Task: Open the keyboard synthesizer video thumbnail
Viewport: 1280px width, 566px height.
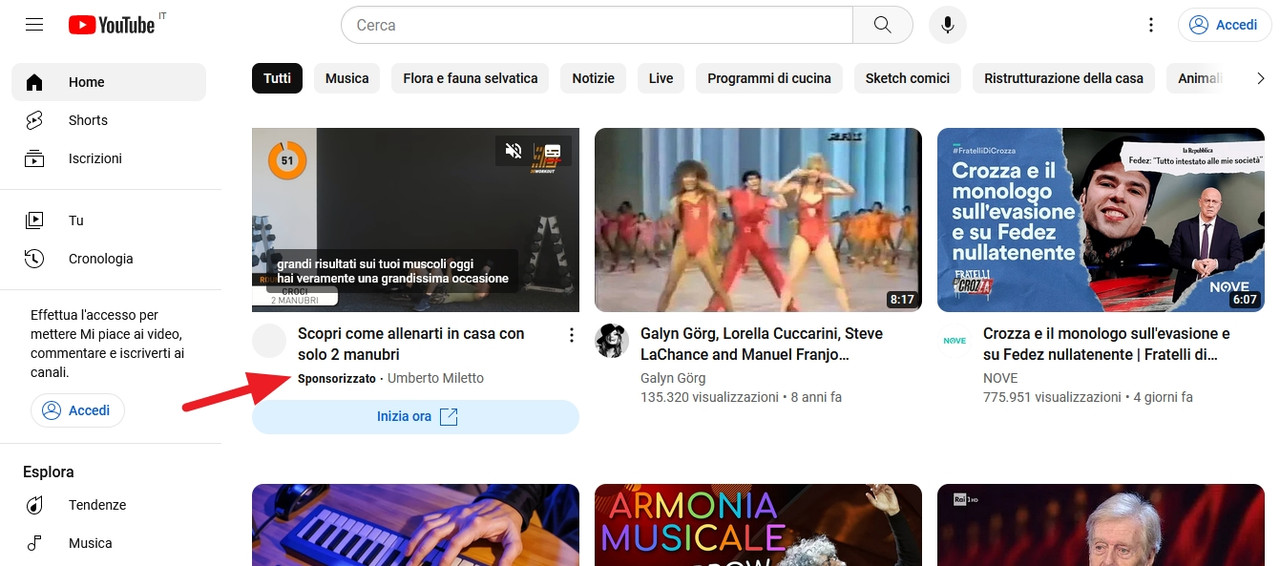Action: [x=415, y=525]
